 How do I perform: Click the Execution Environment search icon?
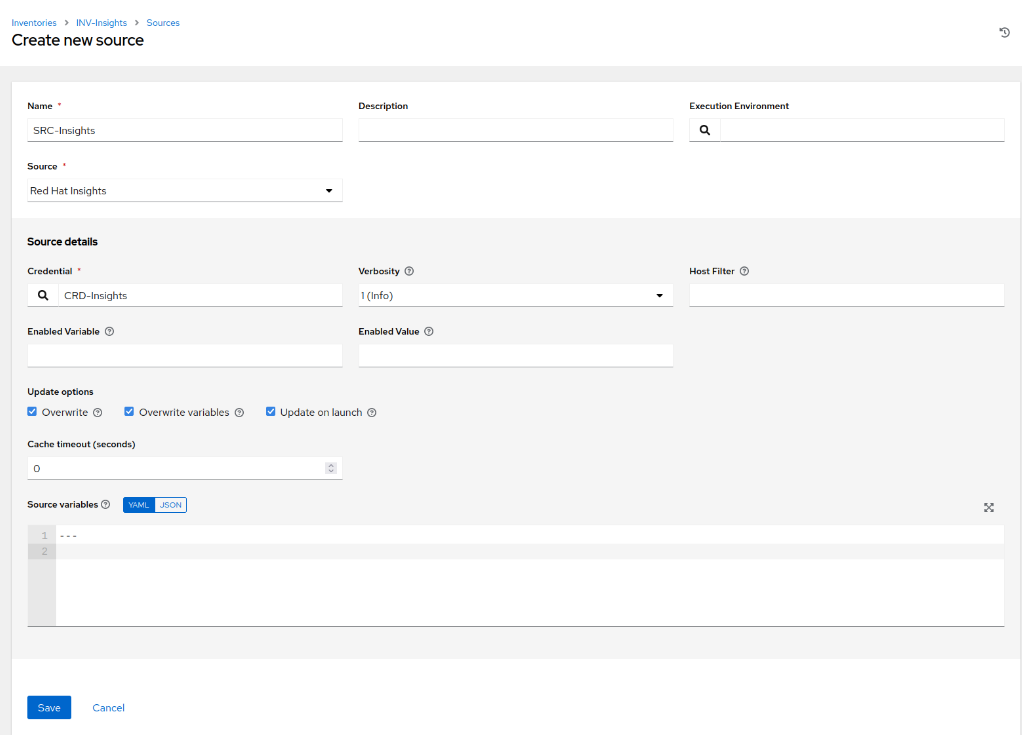705,130
